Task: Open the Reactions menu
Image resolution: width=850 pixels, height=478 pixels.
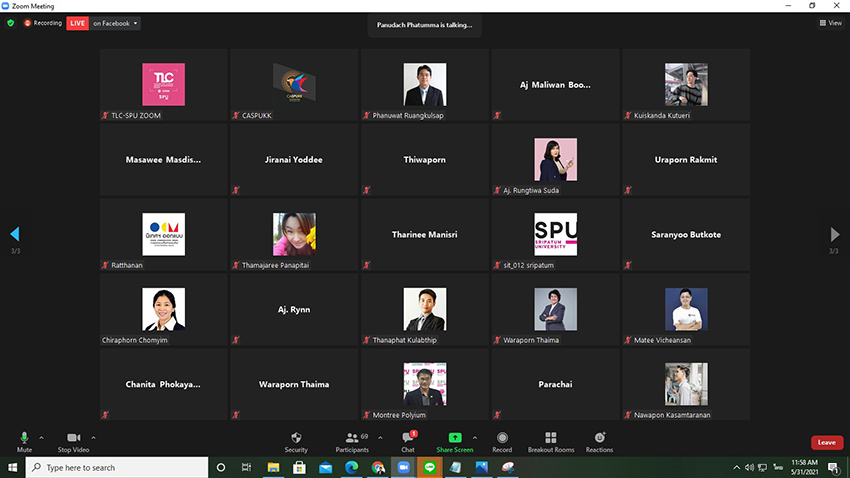Action: (599, 441)
